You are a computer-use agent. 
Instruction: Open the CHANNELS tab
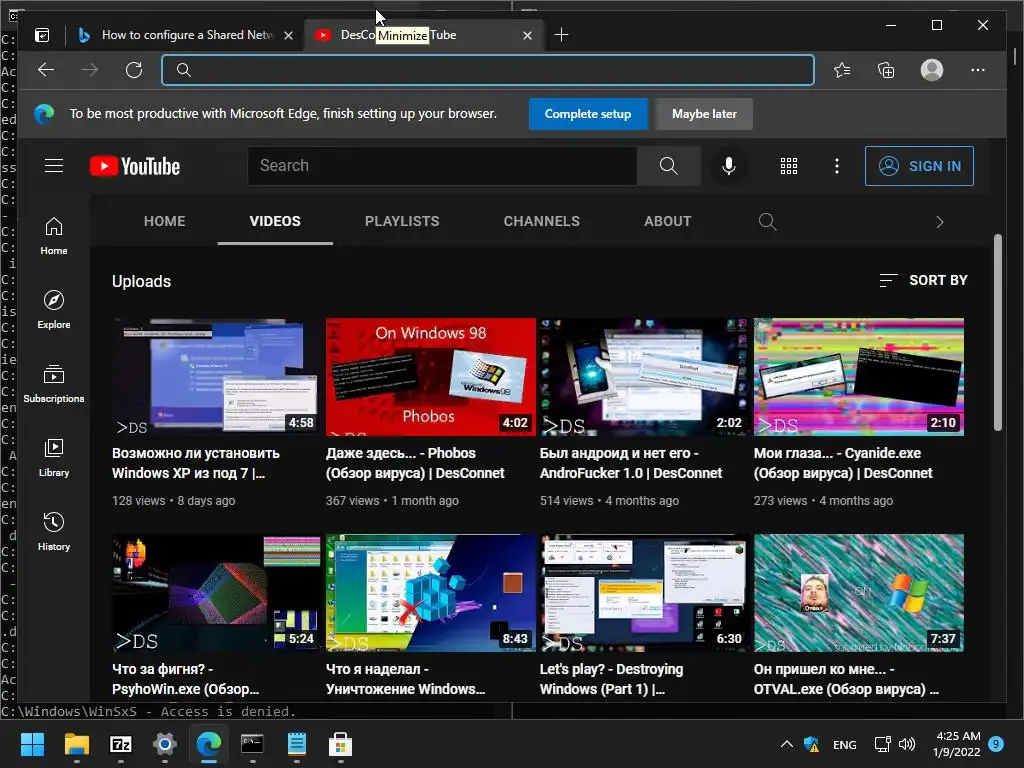coord(541,221)
